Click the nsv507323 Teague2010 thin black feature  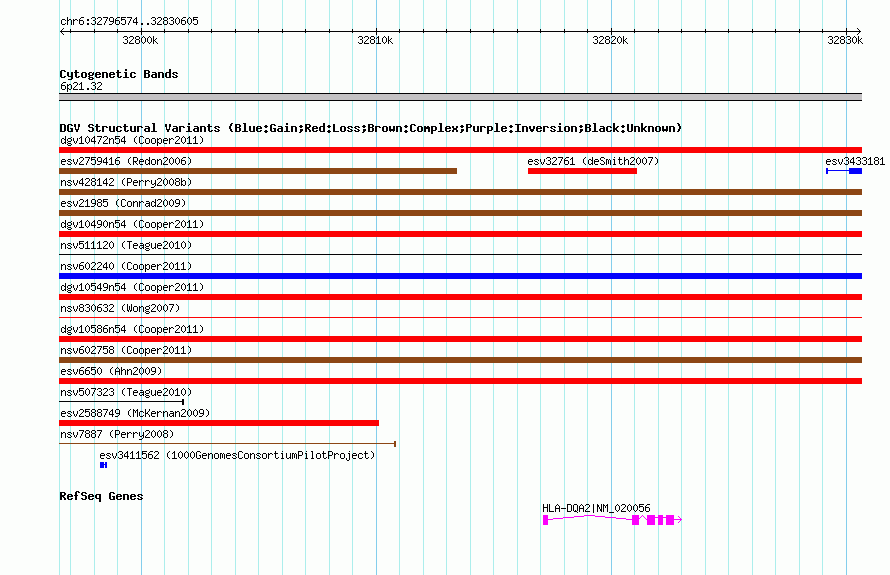(x=121, y=402)
